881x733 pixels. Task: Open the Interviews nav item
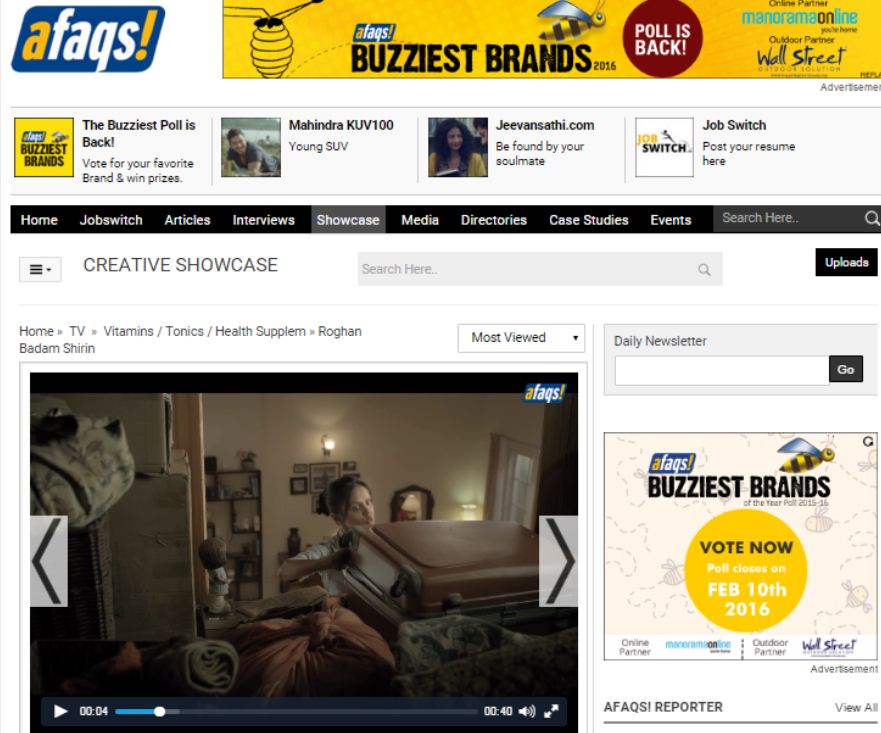264,220
